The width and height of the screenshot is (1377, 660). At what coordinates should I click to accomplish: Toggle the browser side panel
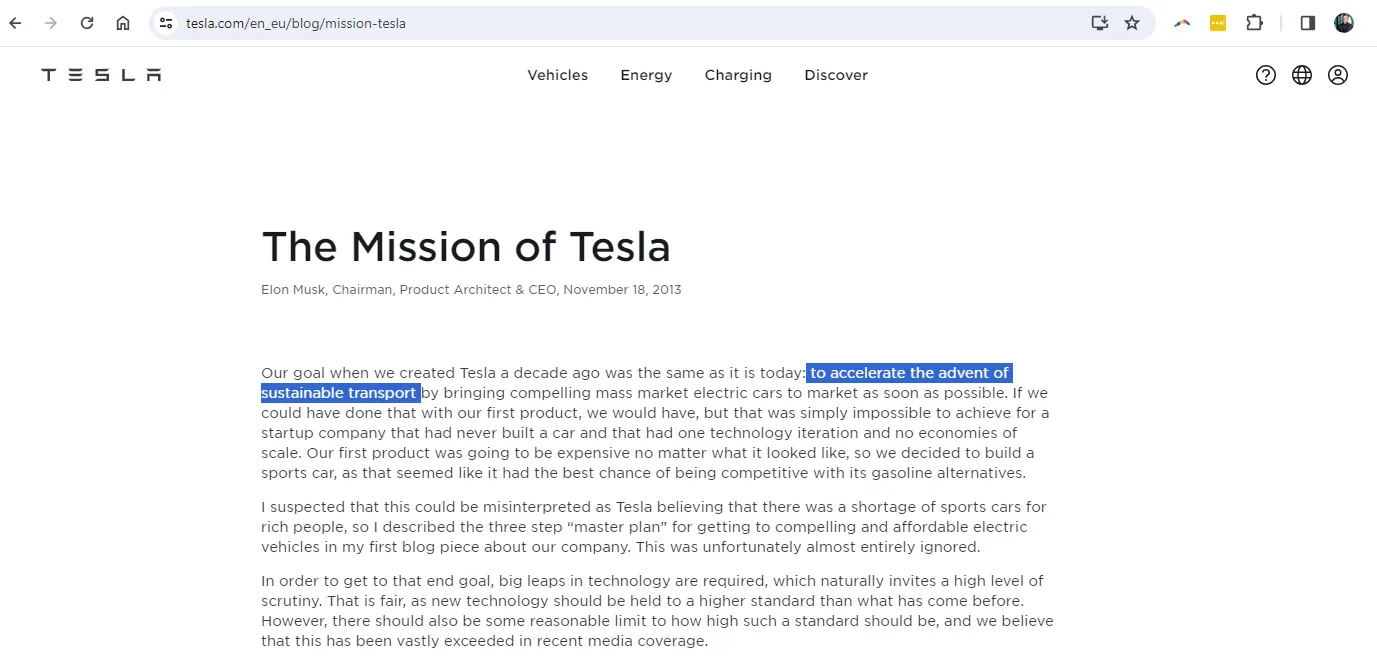click(1307, 23)
